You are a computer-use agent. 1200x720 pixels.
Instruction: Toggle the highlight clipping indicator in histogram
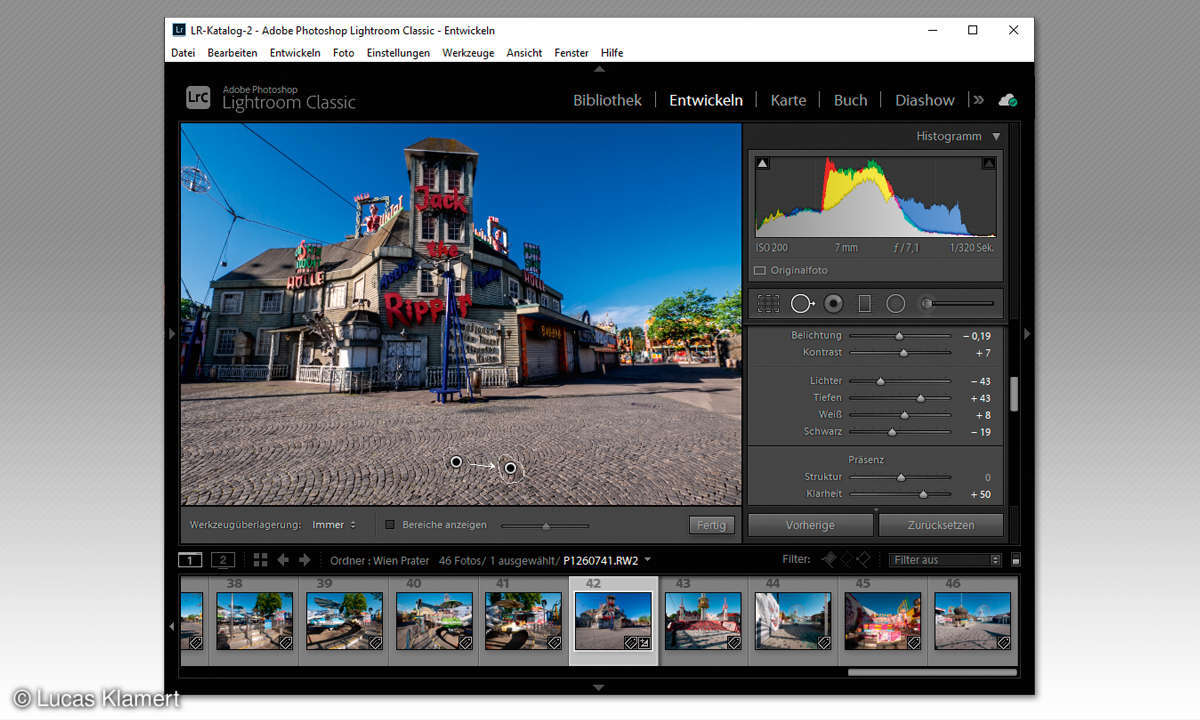[989, 163]
